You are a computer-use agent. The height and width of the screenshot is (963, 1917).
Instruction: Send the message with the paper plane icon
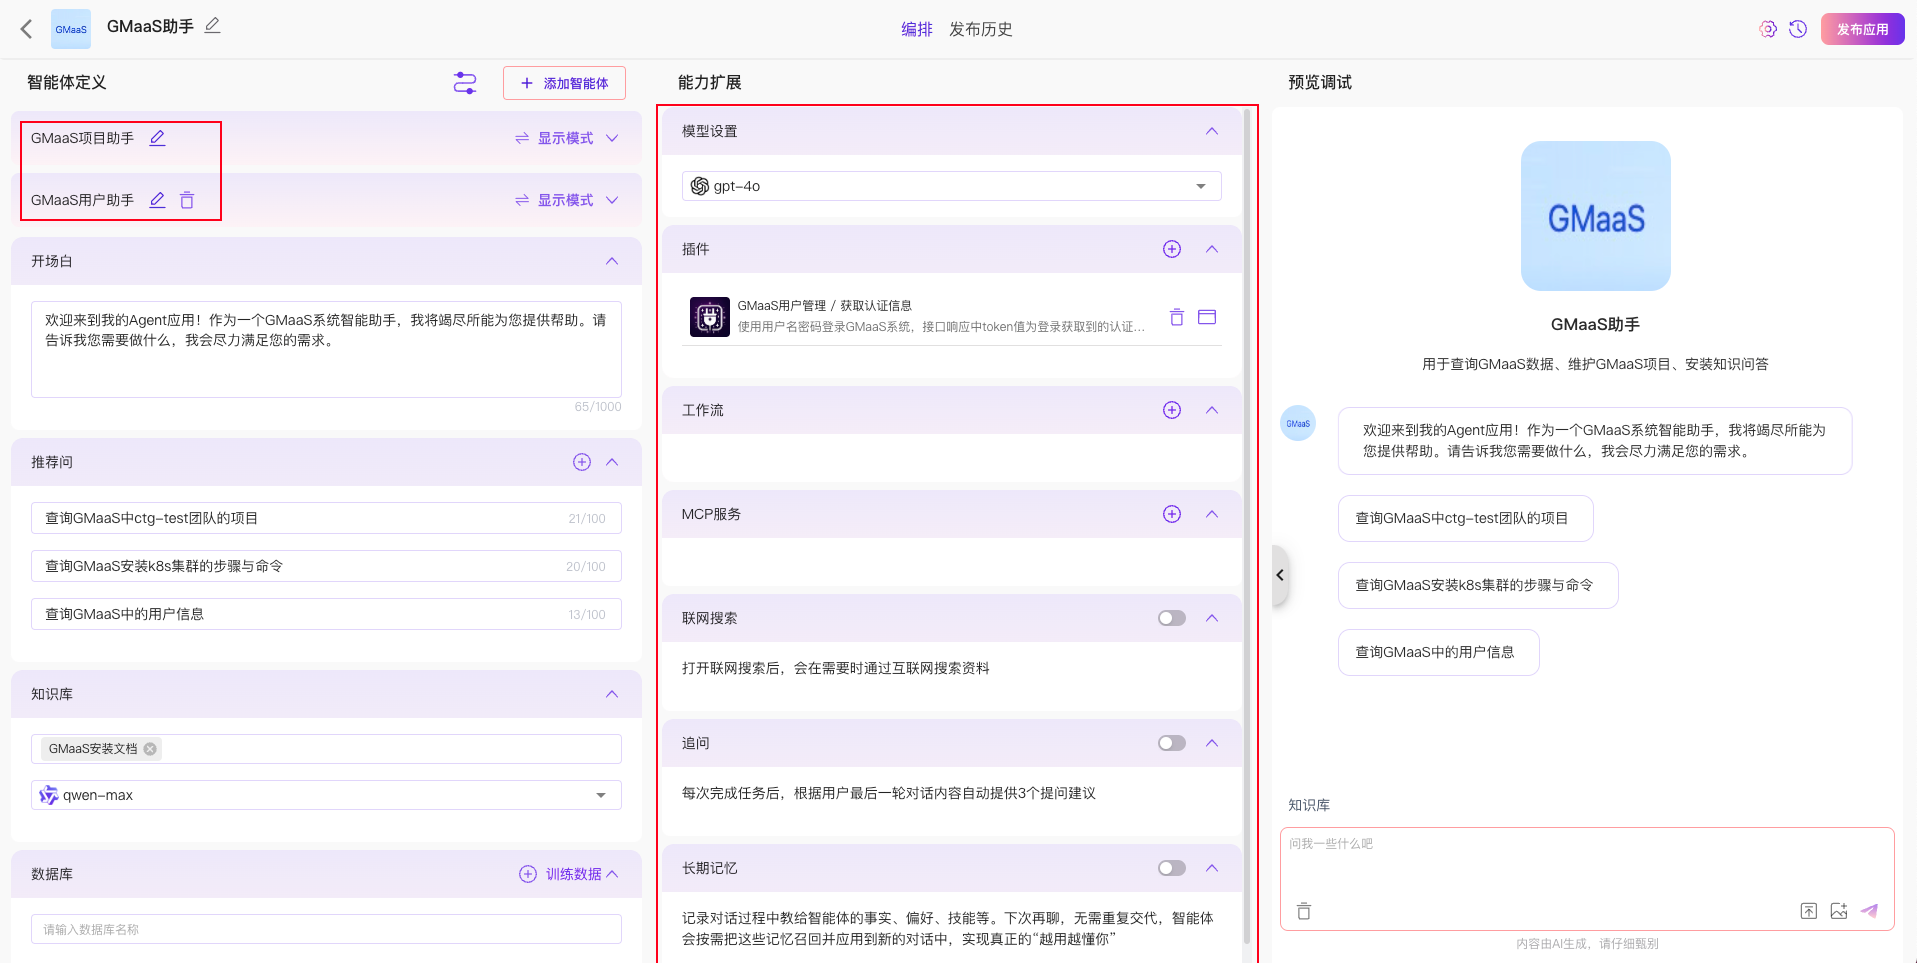pos(1869,911)
